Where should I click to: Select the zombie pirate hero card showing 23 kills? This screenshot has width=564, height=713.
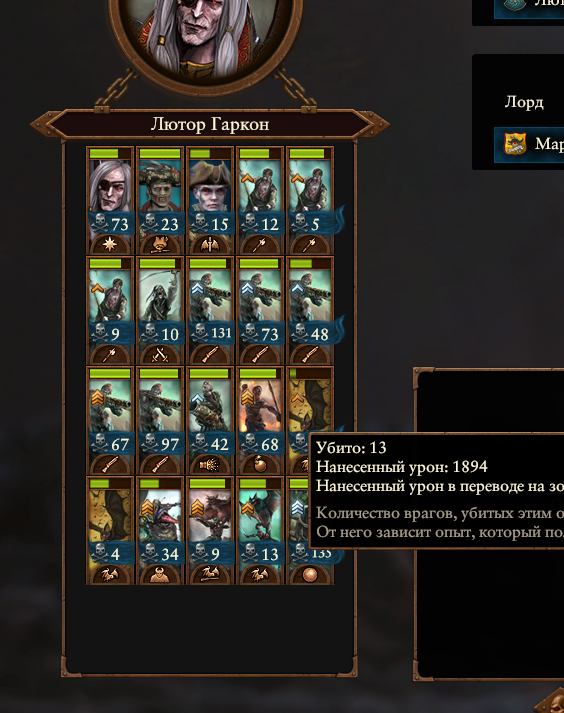tap(160, 200)
